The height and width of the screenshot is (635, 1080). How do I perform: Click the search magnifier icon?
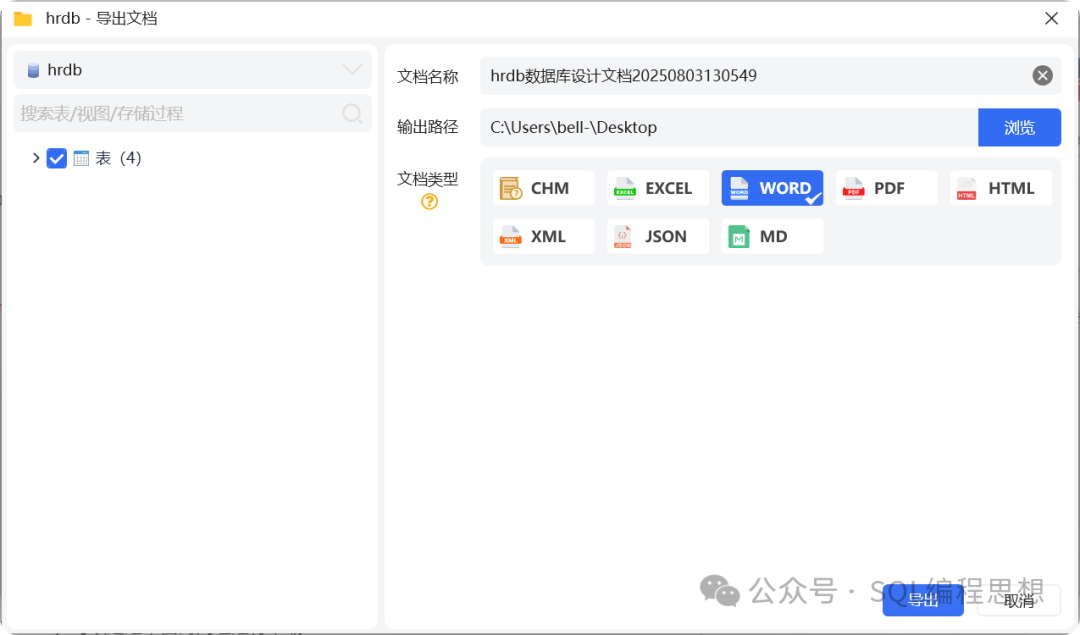click(352, 113)
